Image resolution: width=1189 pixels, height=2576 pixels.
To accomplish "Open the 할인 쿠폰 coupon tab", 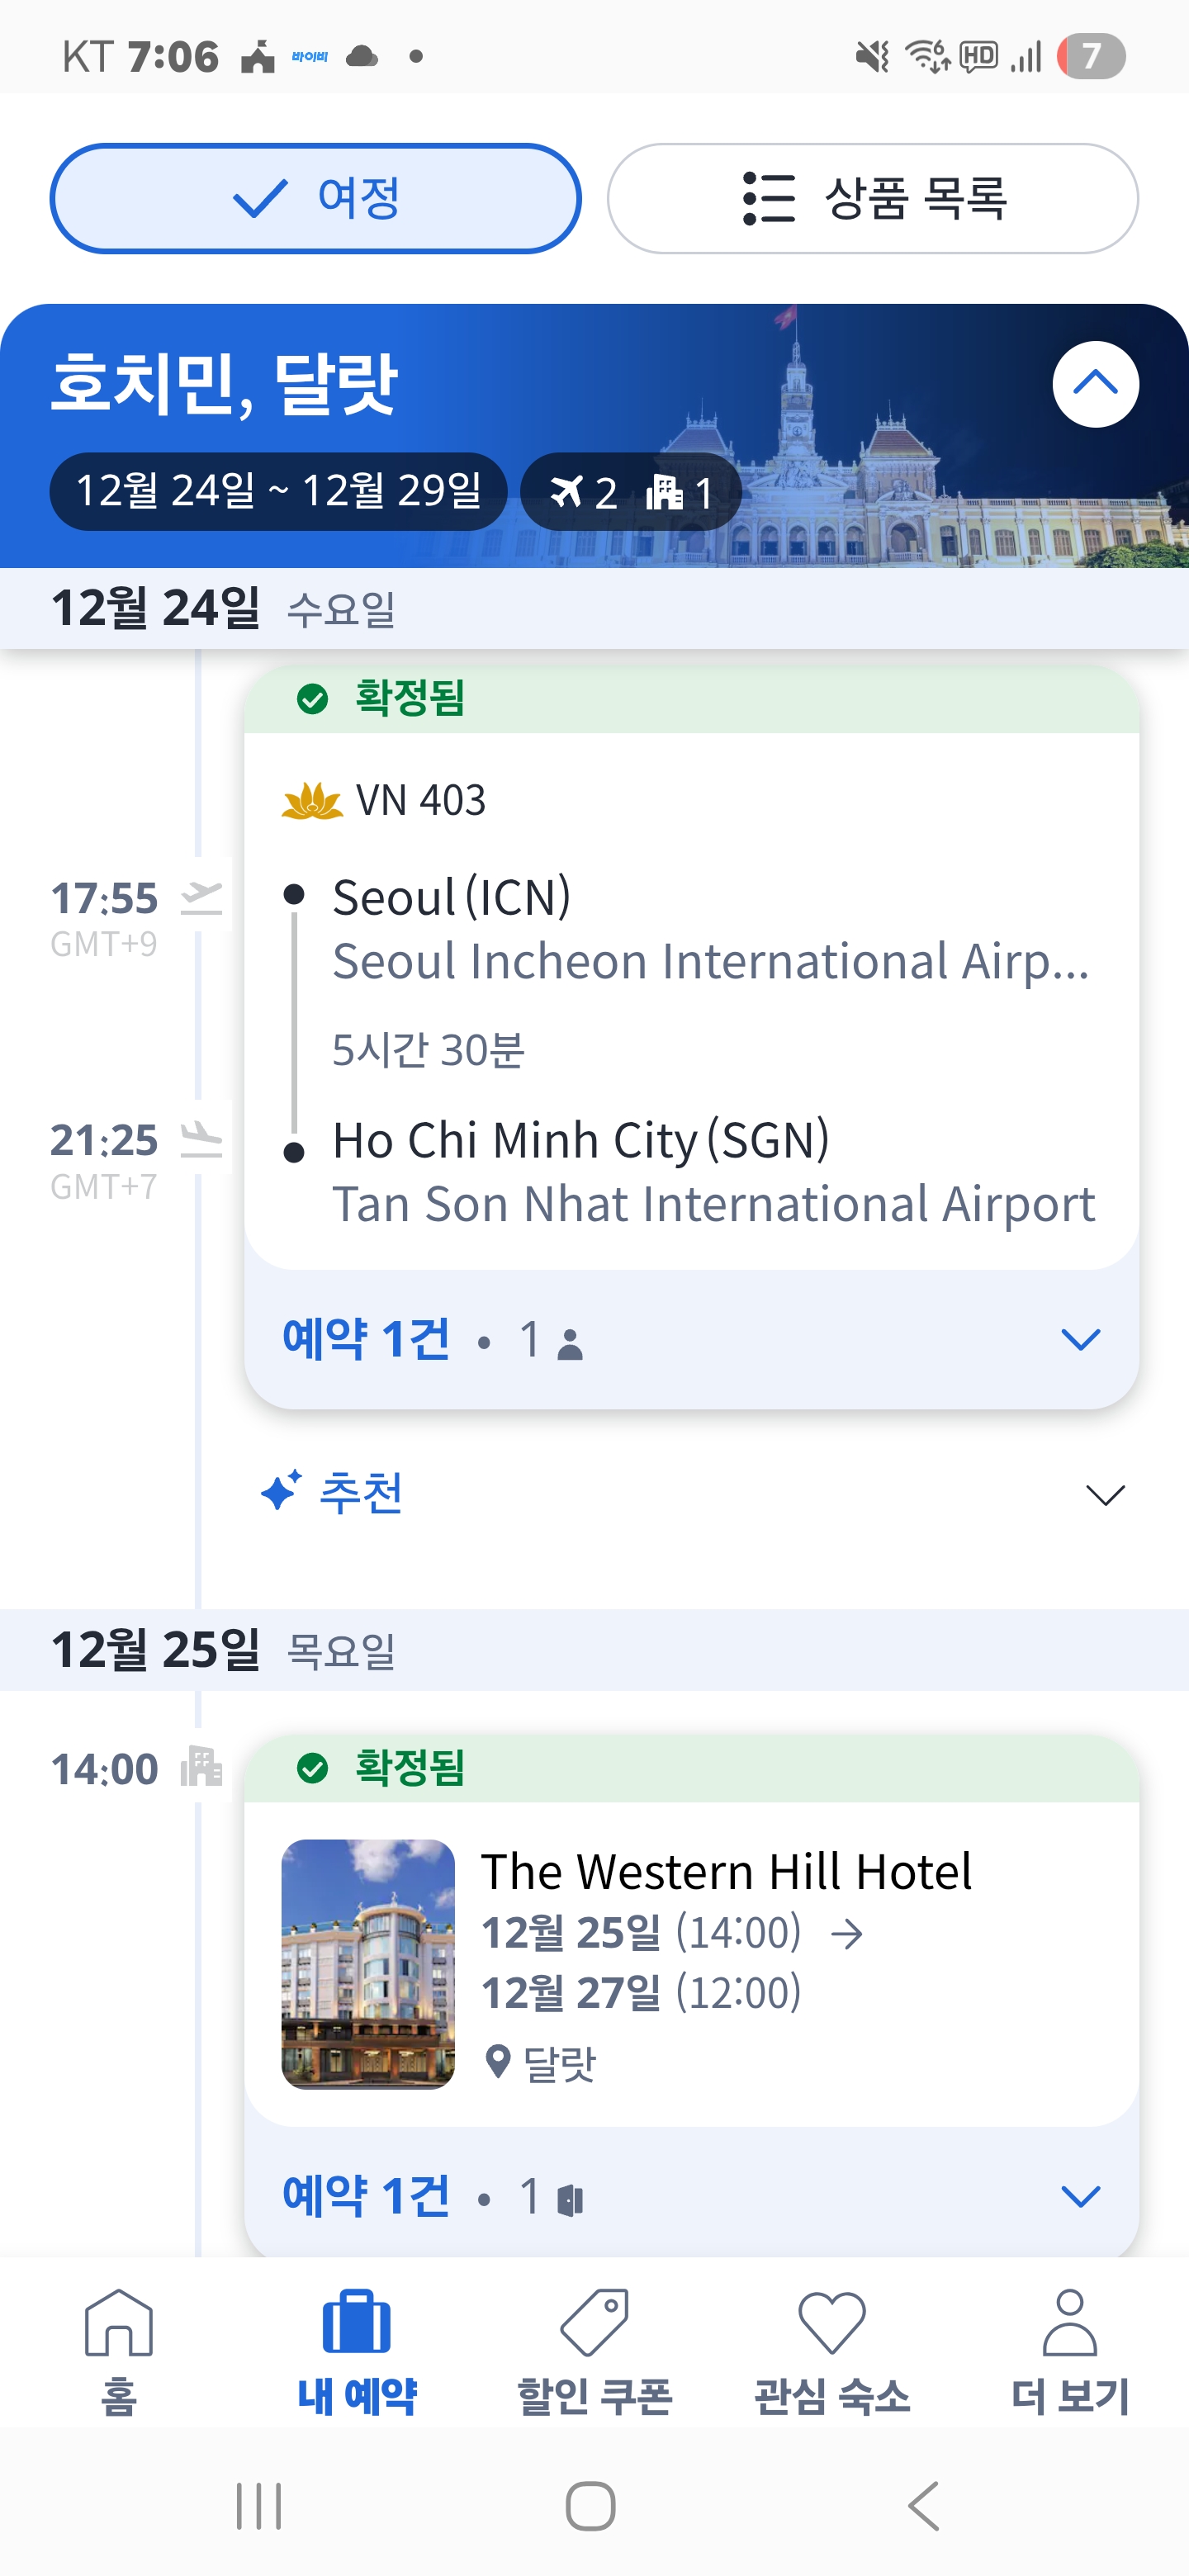I will tap(594, 2350).
